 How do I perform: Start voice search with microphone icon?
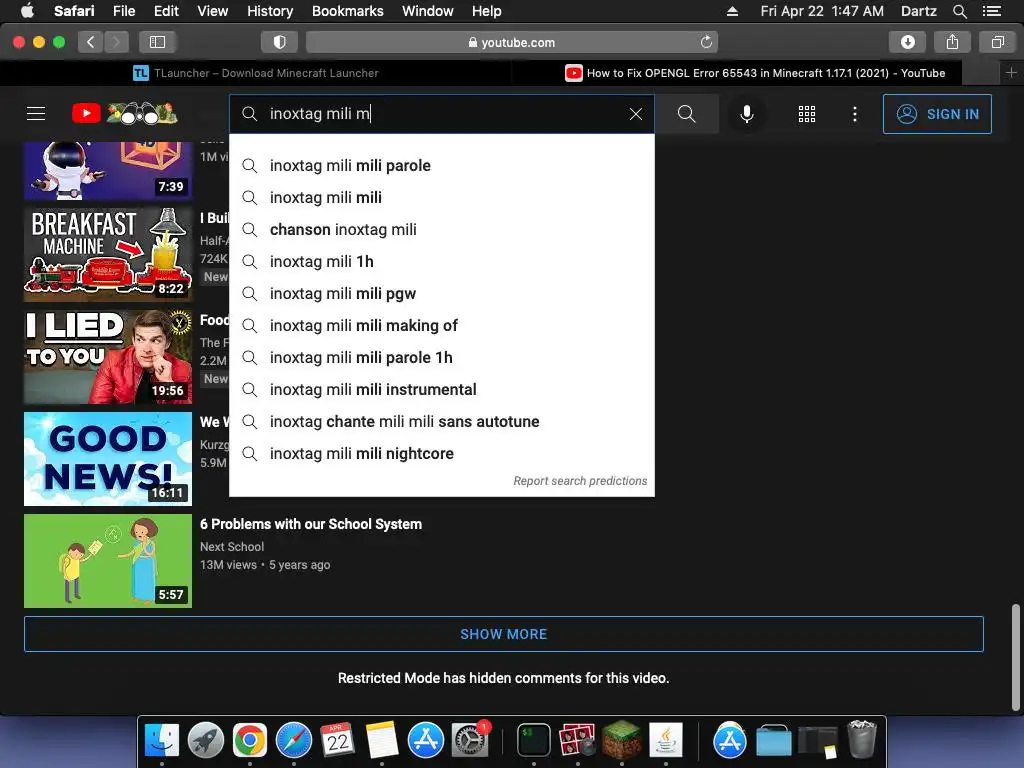point(746,114)
